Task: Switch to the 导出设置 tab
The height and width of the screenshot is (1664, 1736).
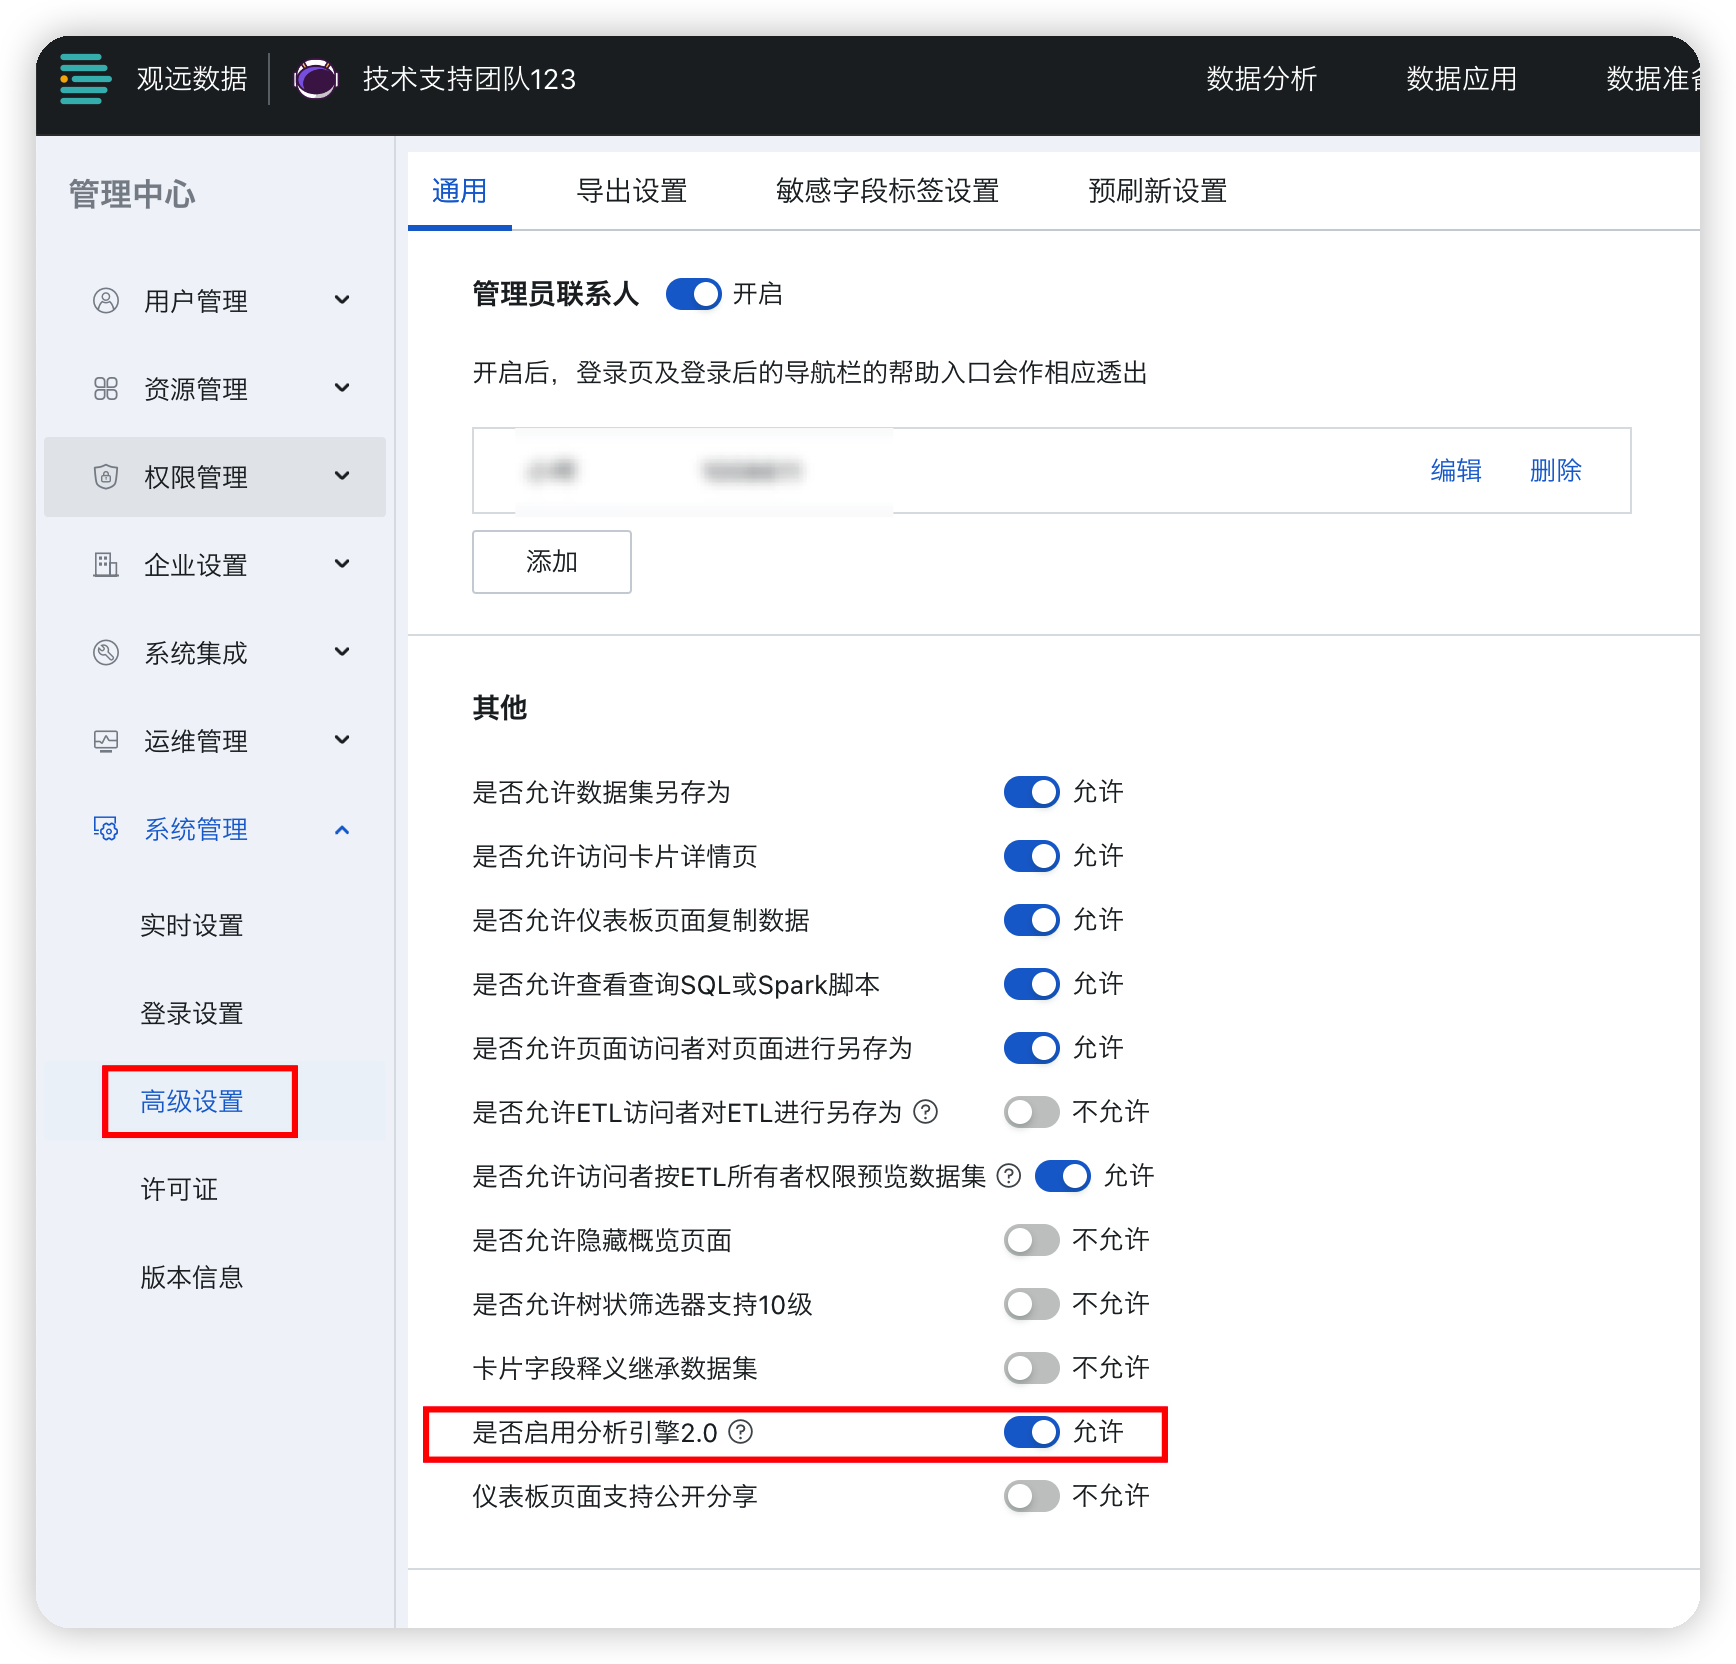Action: [x=632, y=191]
